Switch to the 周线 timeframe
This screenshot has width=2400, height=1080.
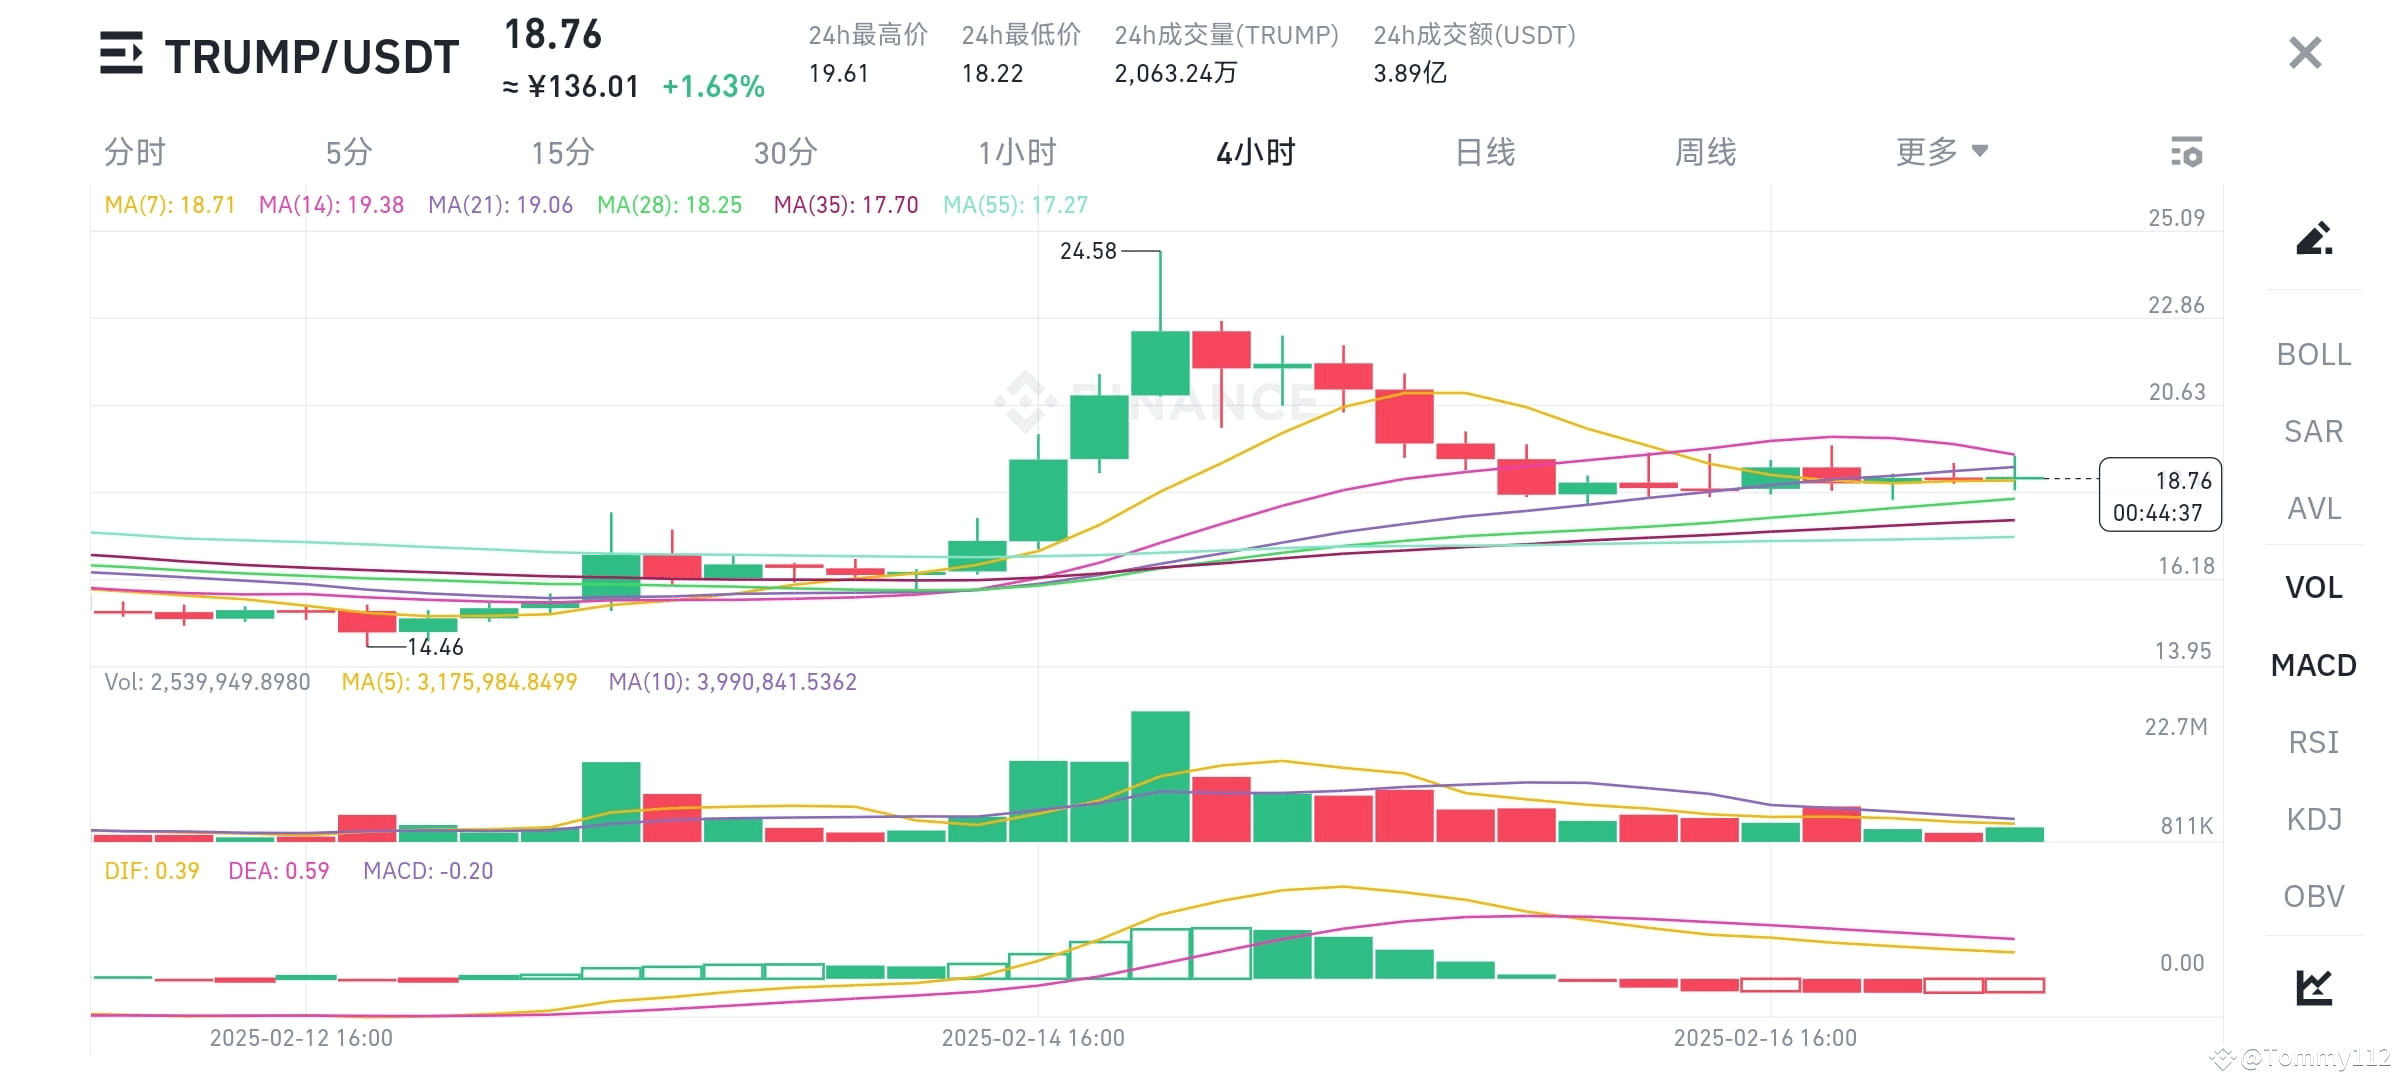pos(1707,152)
